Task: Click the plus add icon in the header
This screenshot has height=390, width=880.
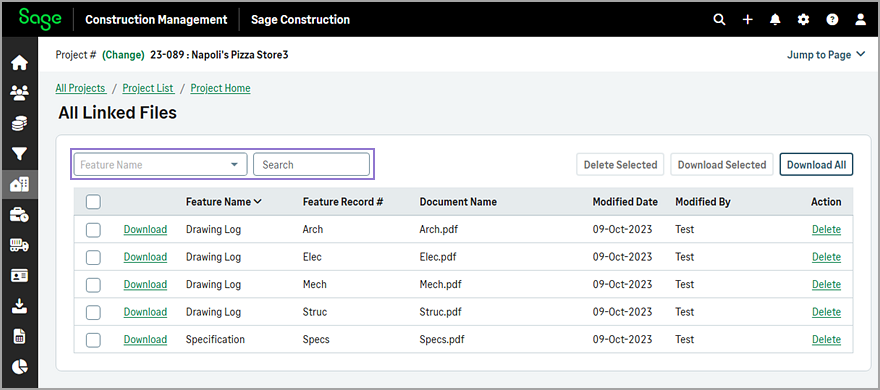Action: (x=748, y=20)
